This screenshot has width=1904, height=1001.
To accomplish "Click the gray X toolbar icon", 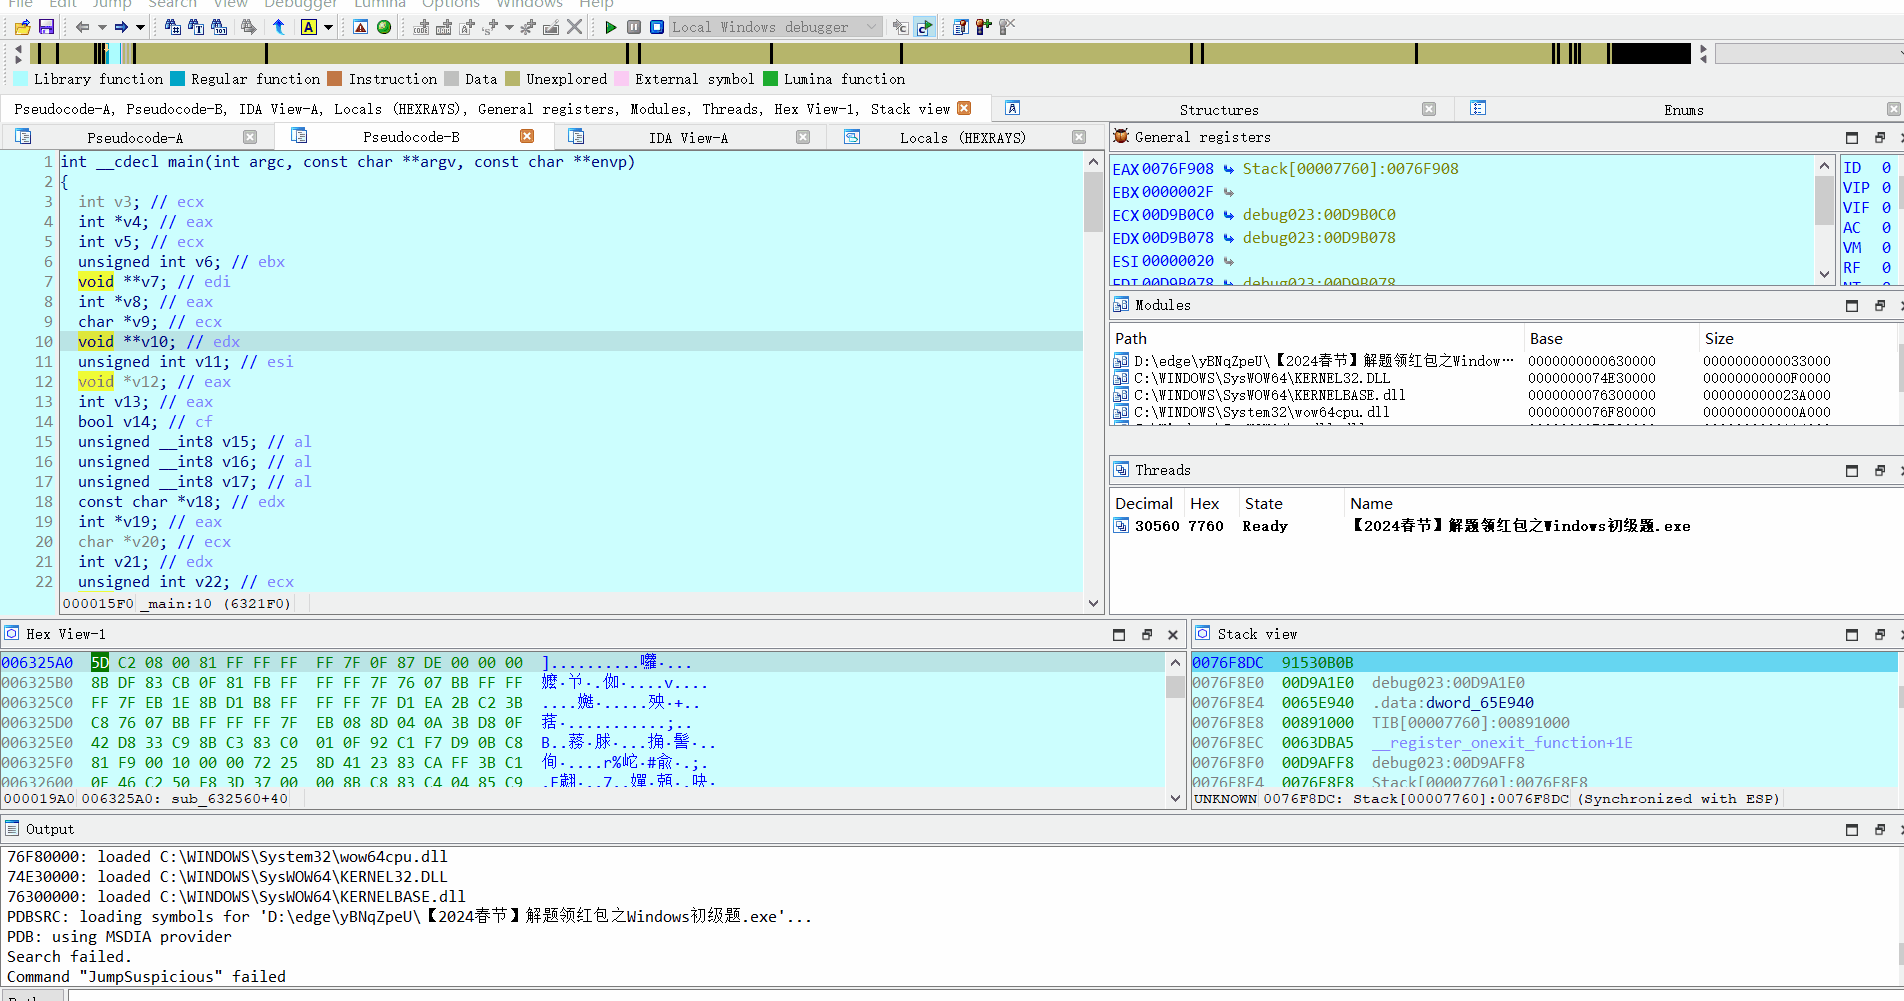I will (575, 27).
